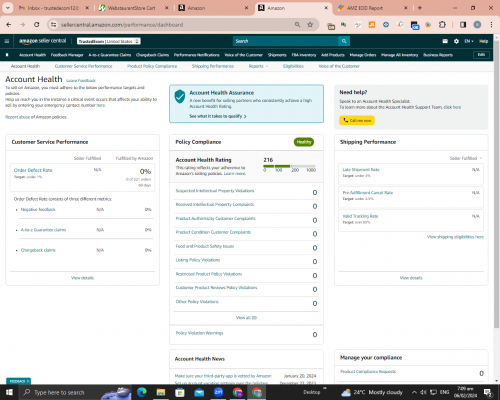Open Suspected Intellectual Property Violations link

point(215,191)
